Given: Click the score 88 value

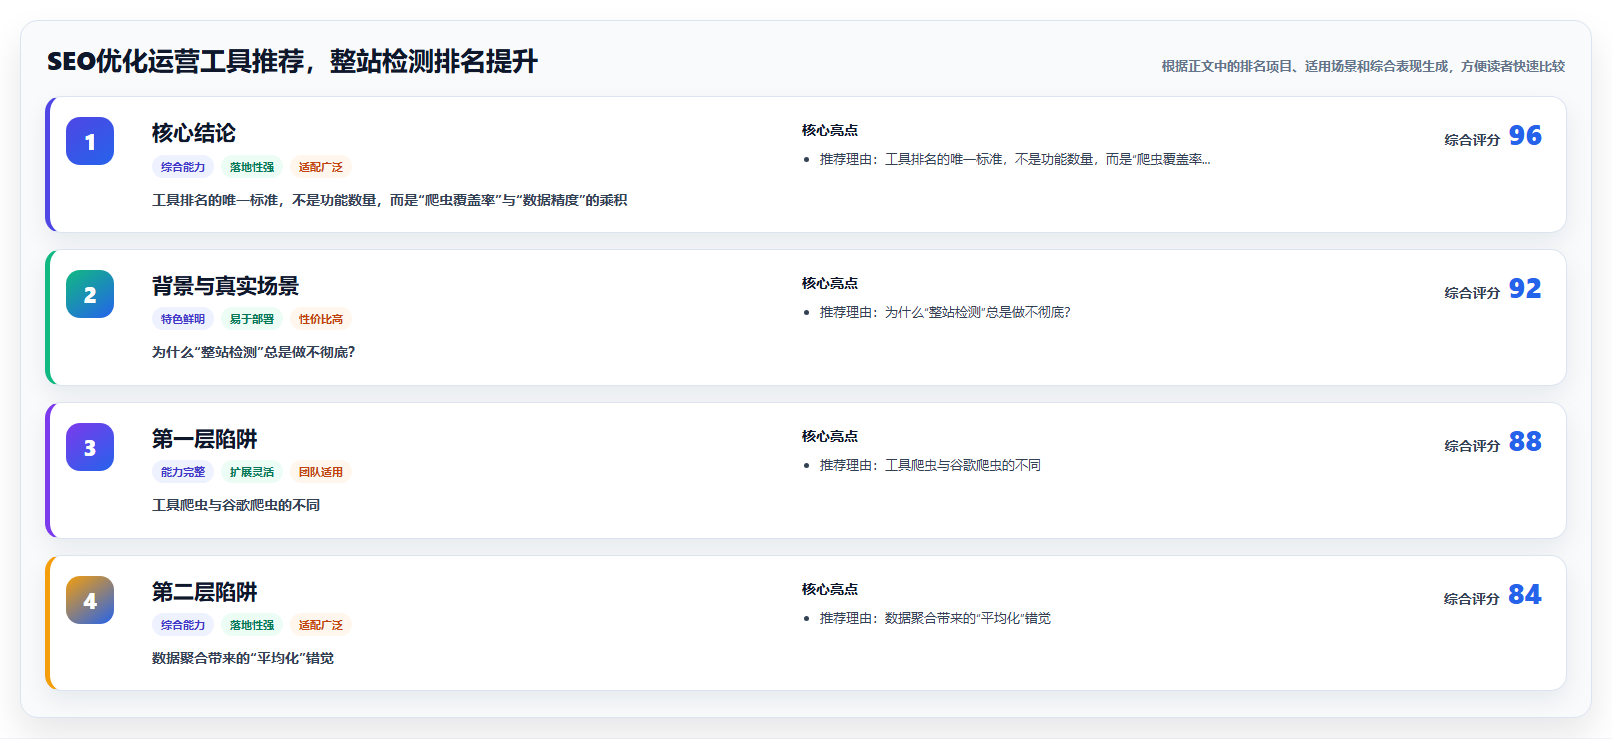Looking at the screenshot, I should click(1525, 442).
